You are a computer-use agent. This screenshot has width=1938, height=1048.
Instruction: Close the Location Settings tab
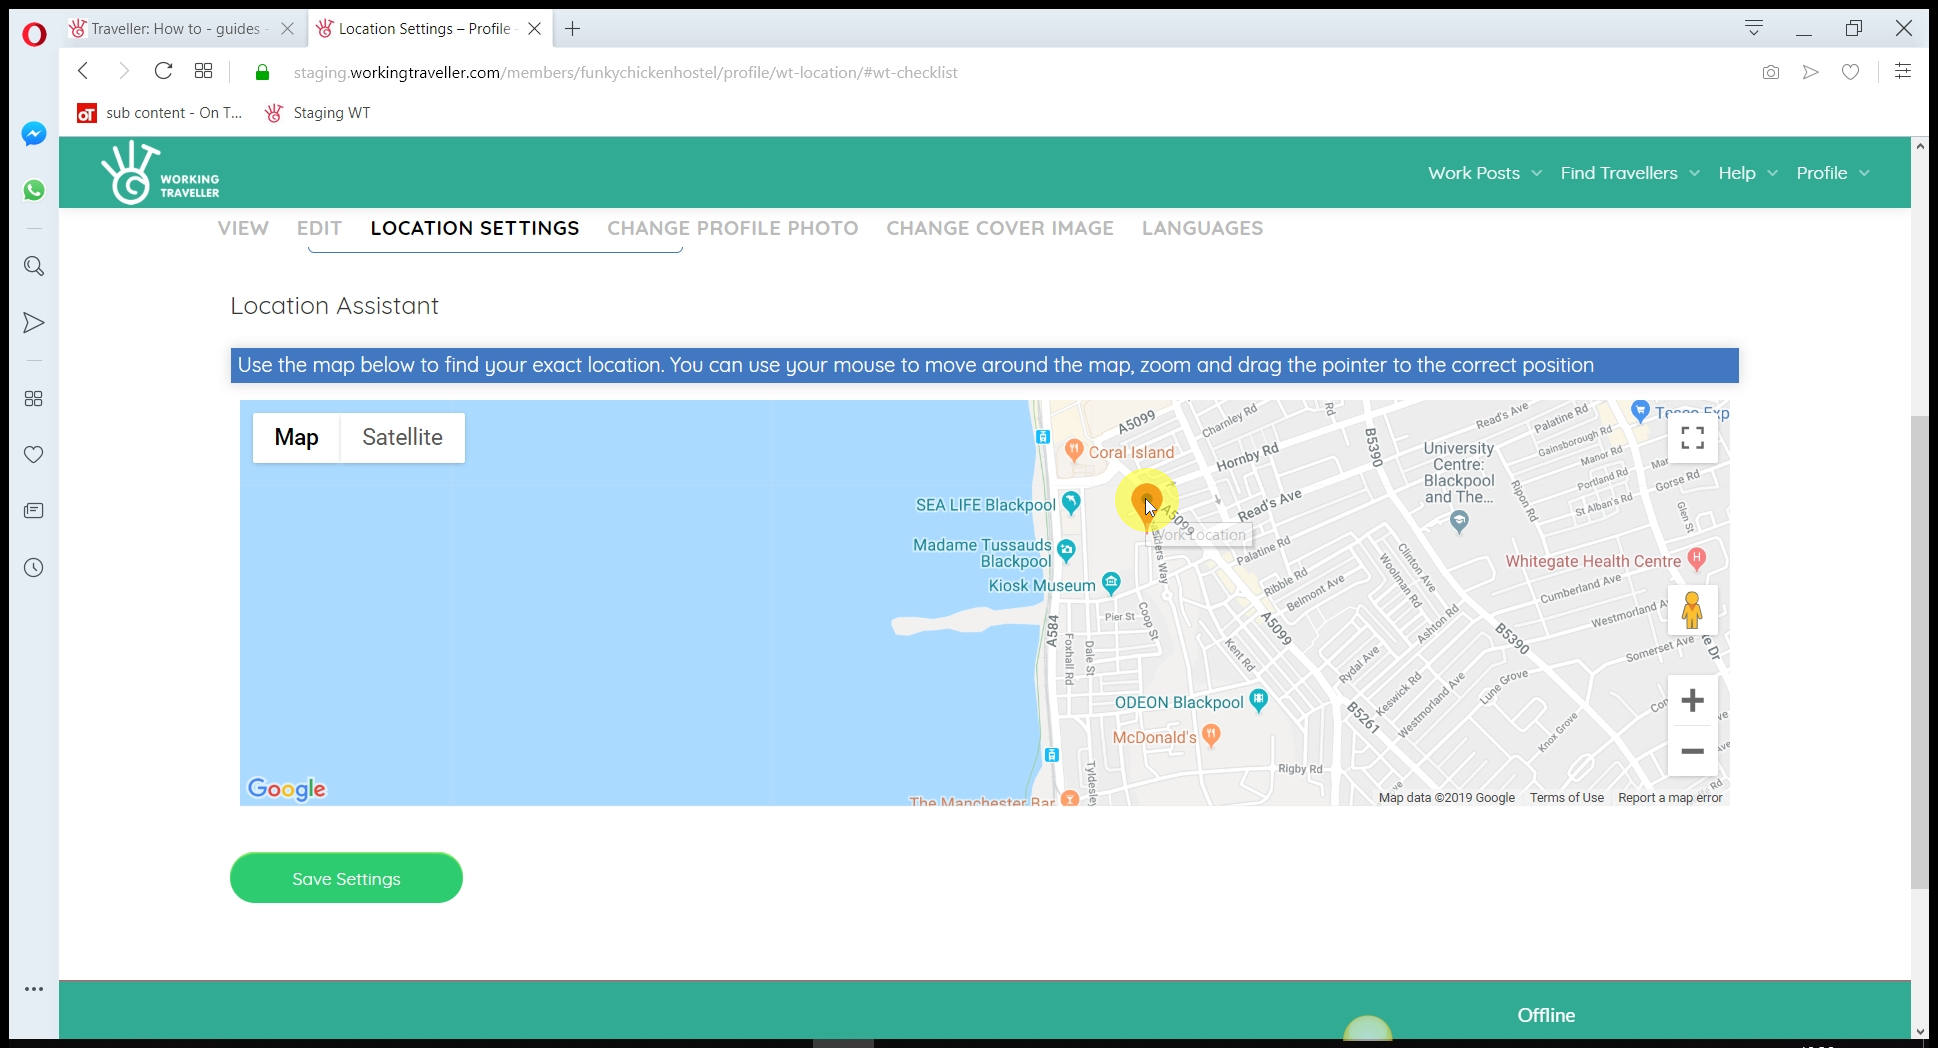[x=535, y=29]
